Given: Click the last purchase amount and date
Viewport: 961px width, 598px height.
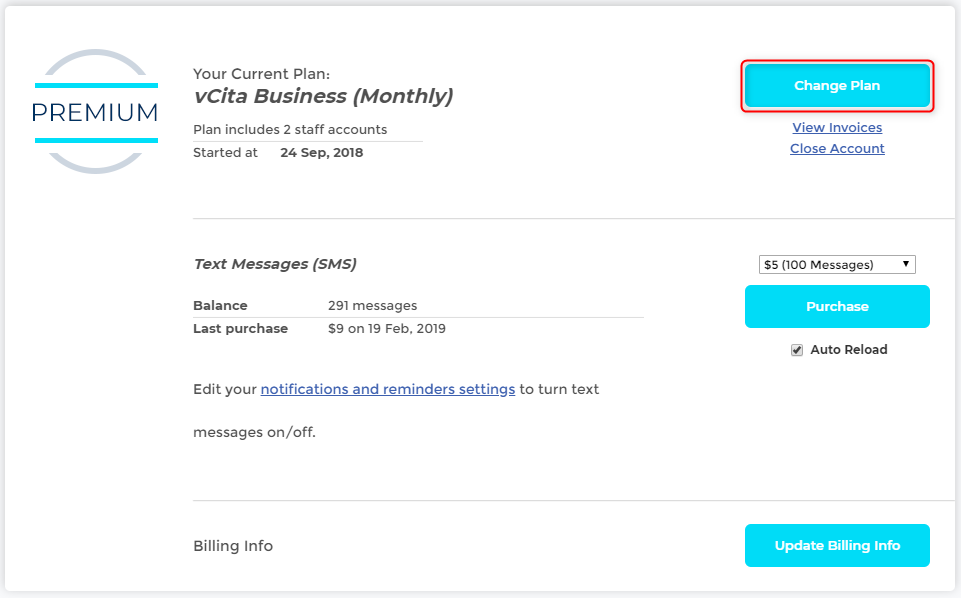Looking at the screenshot, I should 387,328.
